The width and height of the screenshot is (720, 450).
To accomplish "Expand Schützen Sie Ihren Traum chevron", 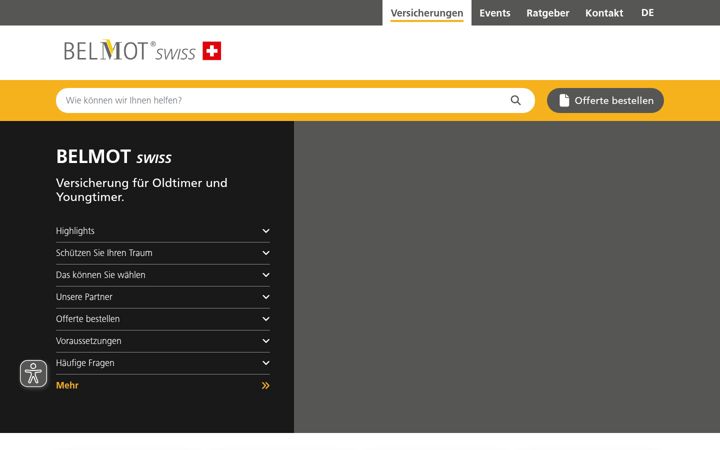I will point(266,253).
